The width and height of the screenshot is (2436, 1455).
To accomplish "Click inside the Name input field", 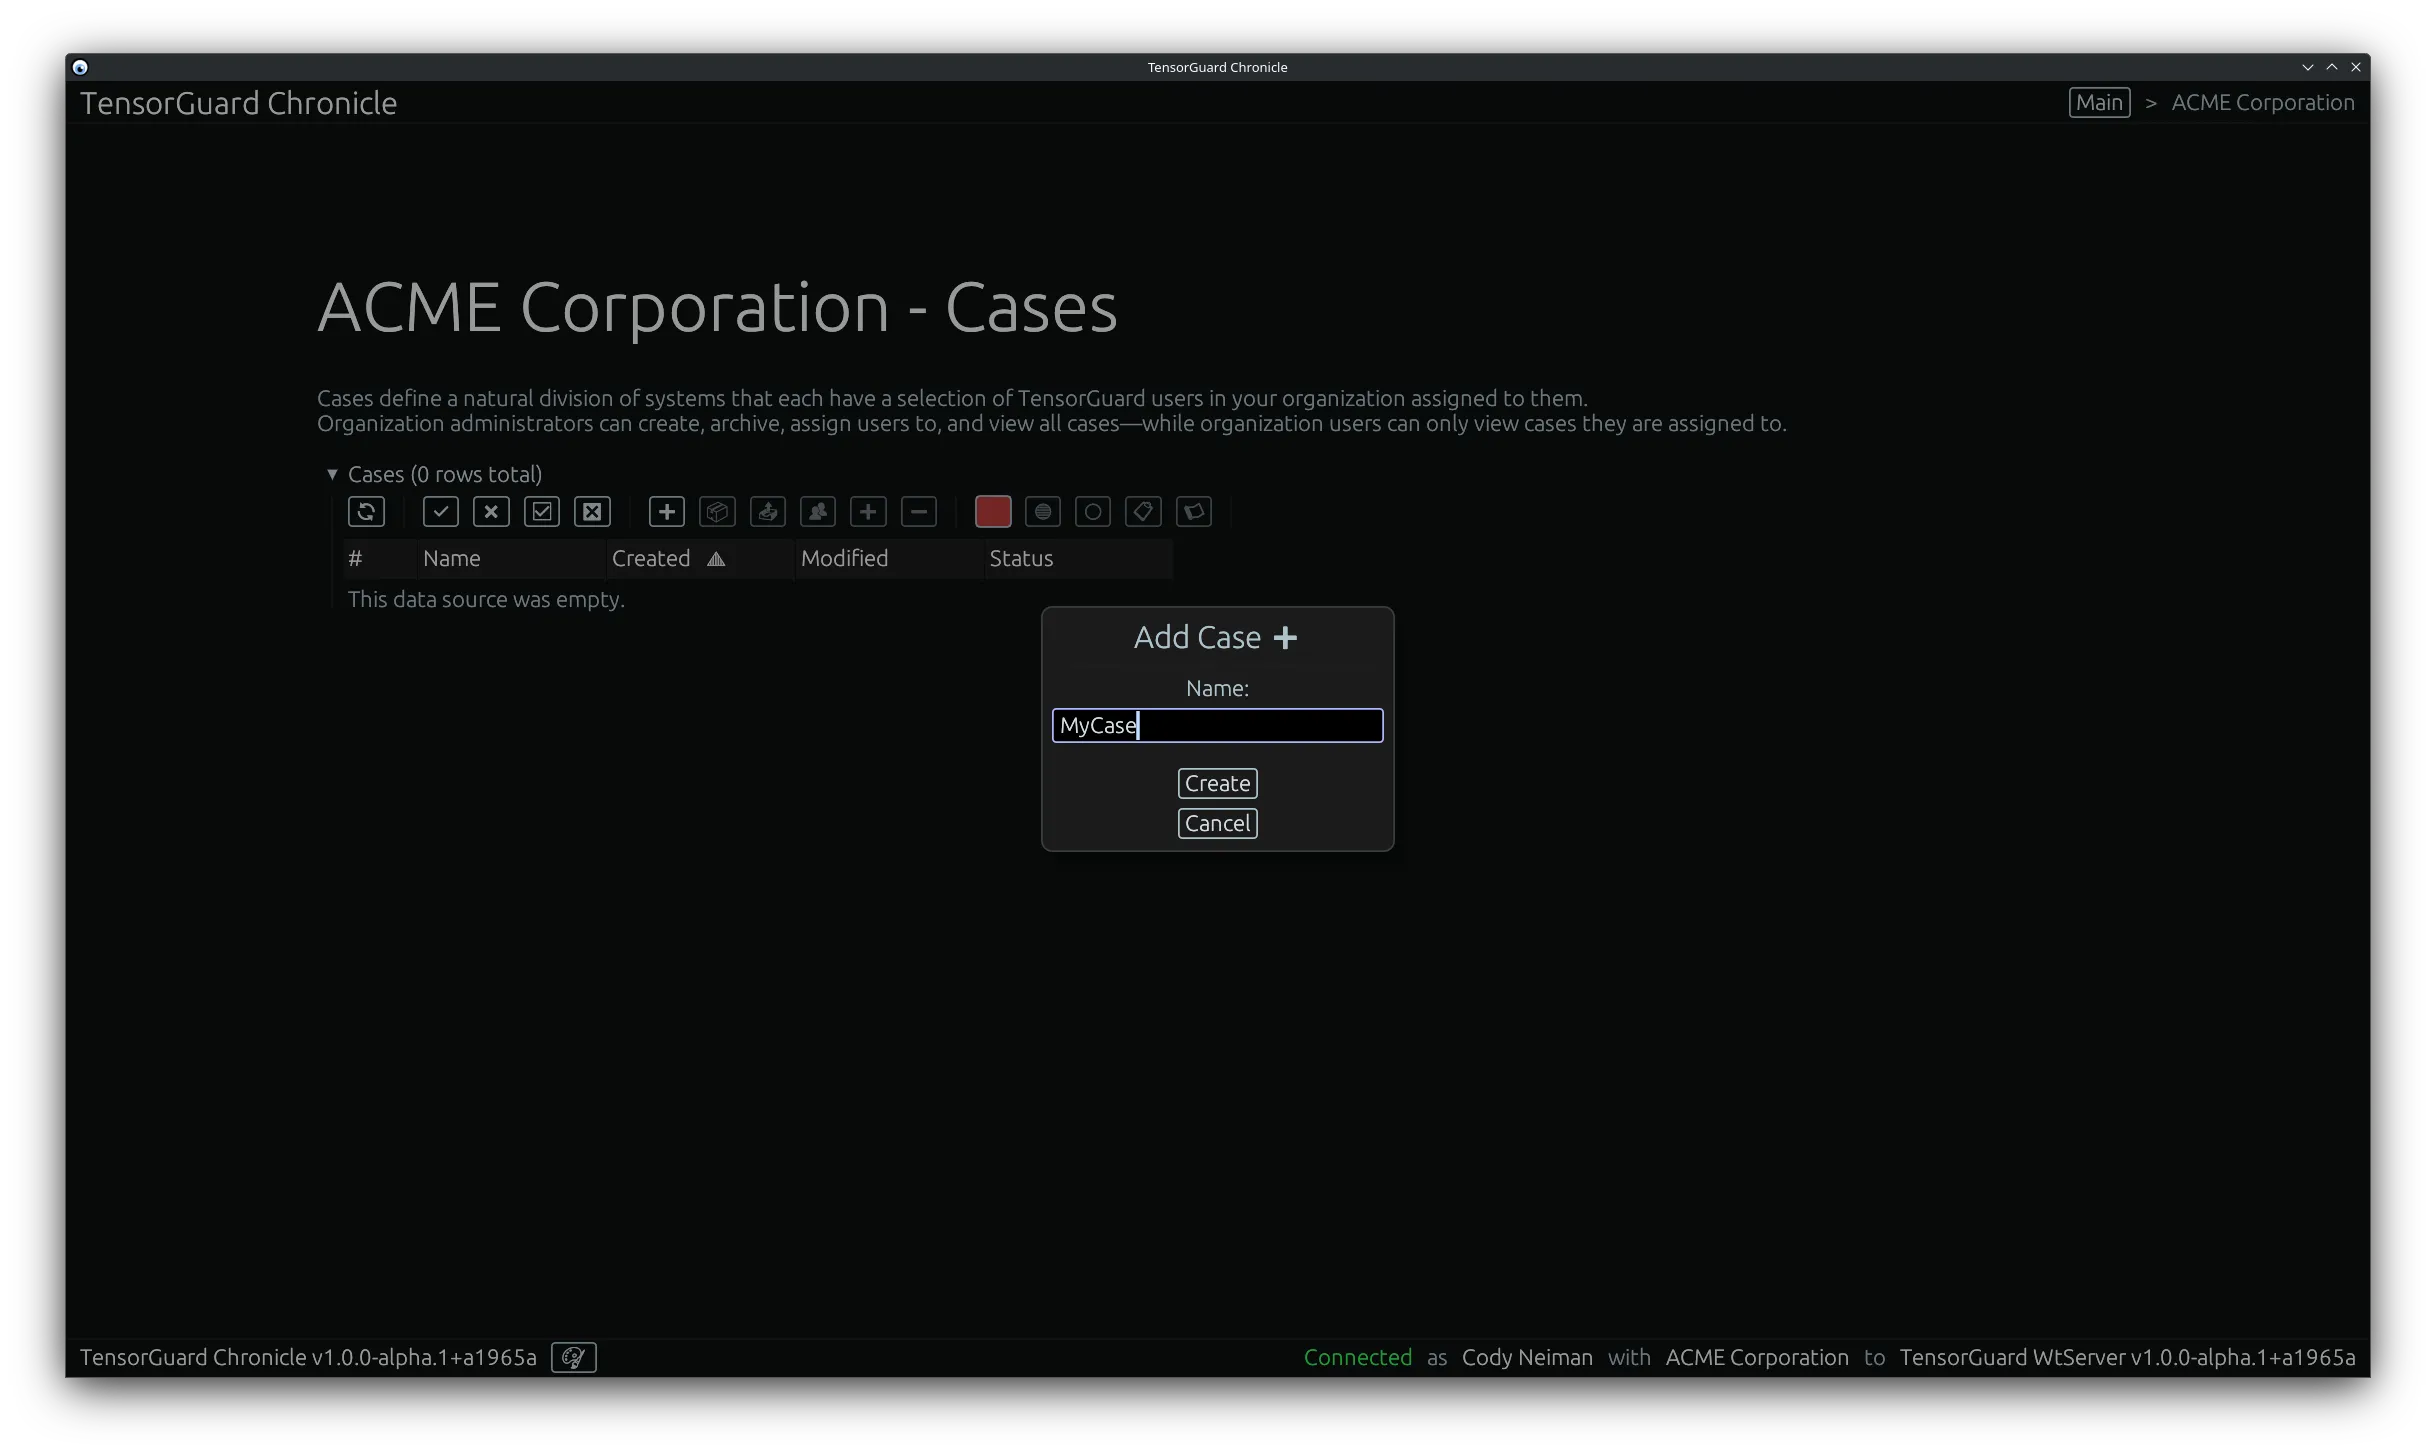I will point(1216,725).
